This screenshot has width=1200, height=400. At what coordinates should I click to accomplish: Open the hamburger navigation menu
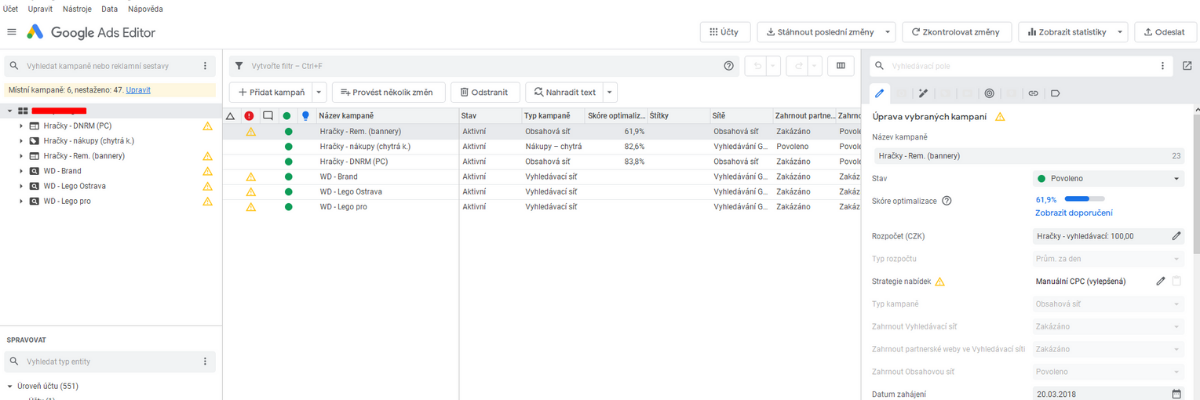tap(11, 32)
